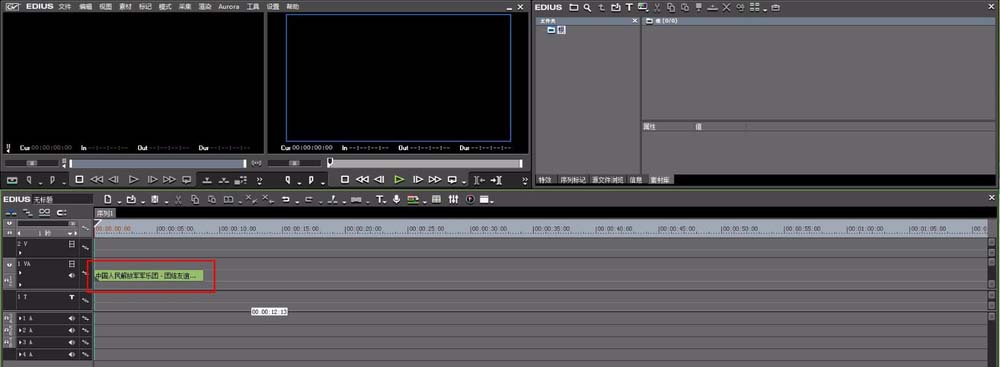The height and width of the screenshot is (367, 1000).
Task: Open the 素材 menu
Action: tap(126, 6)
